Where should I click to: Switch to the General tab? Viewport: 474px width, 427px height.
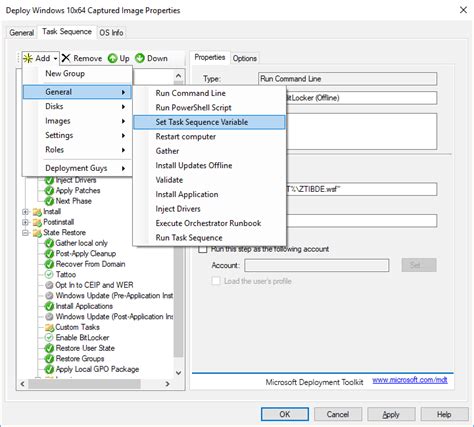tap(22, 33)
